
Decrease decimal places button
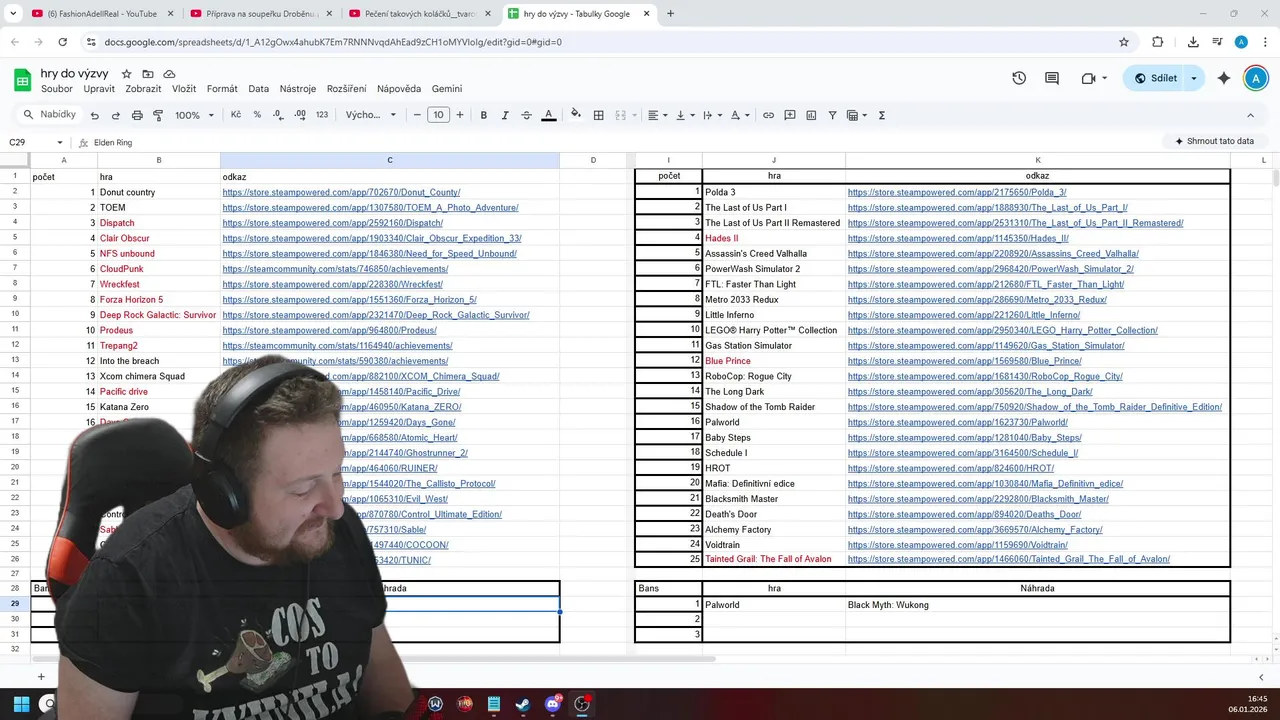(x=278, y=115)
